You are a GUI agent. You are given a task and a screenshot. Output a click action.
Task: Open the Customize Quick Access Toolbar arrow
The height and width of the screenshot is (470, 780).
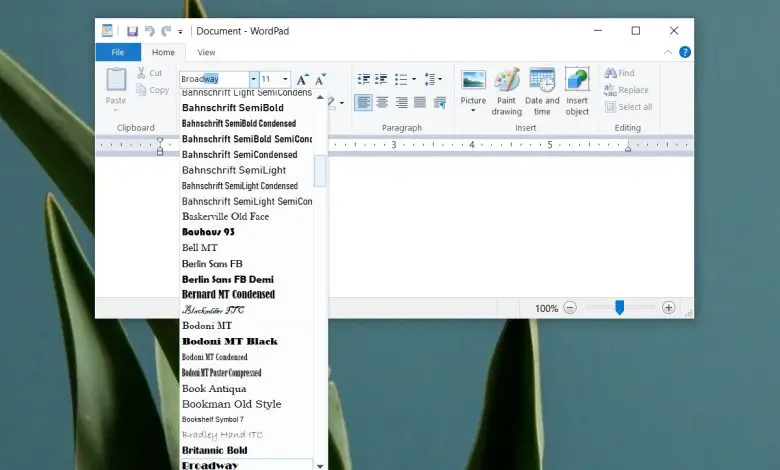point(180,32)
